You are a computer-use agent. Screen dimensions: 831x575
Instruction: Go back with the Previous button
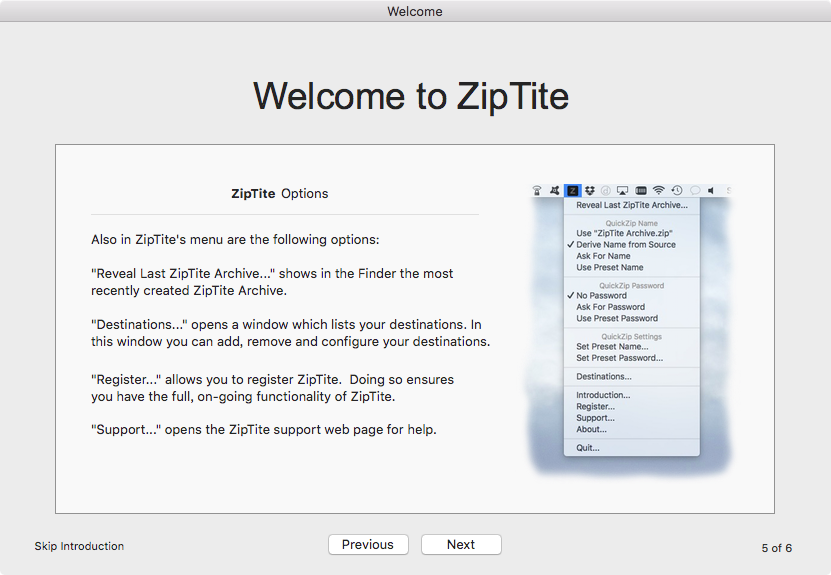click(x=368, y=544)
